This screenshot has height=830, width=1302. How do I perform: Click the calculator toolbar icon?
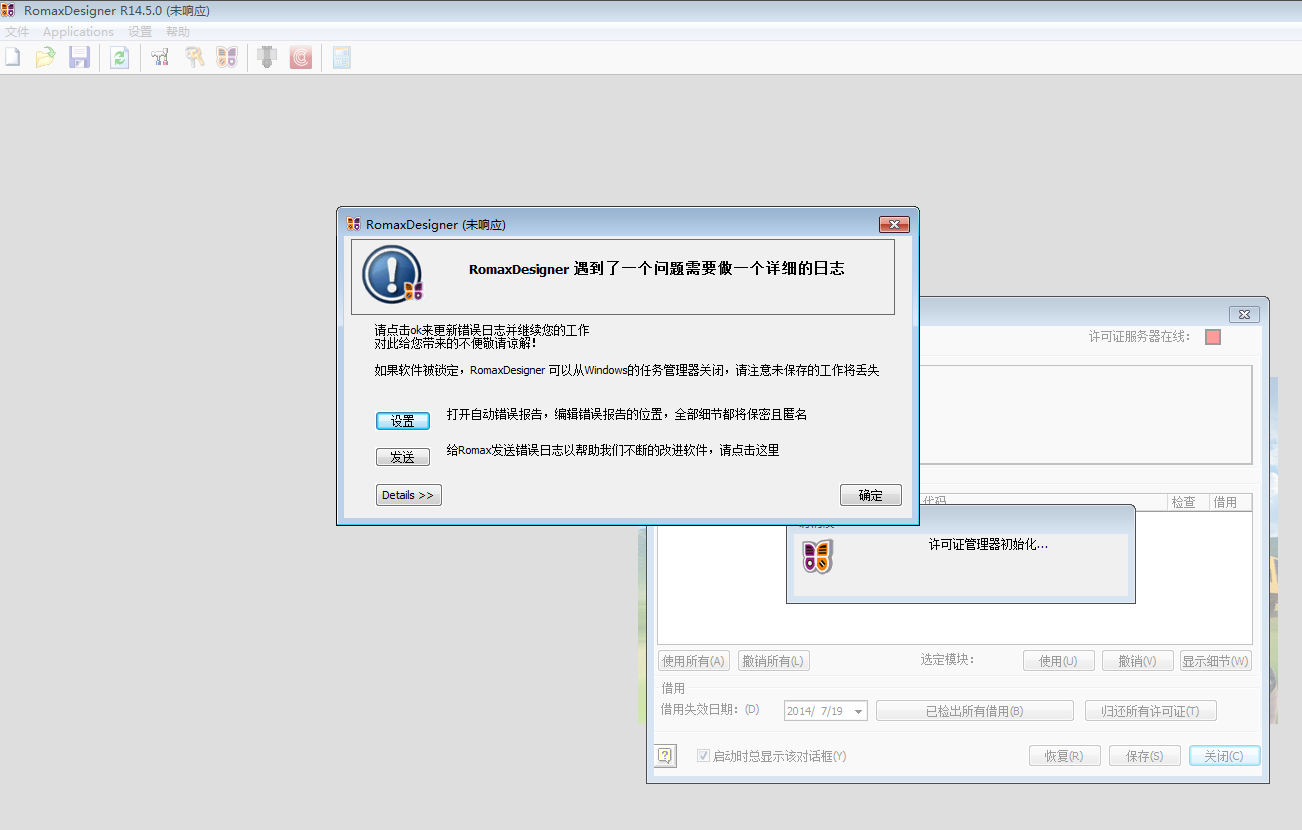pyautogui.click(x=342, y=58)
